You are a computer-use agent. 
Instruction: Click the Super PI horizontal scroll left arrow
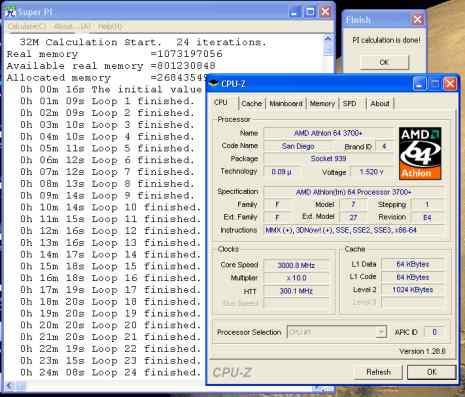[x=9, y=386]
